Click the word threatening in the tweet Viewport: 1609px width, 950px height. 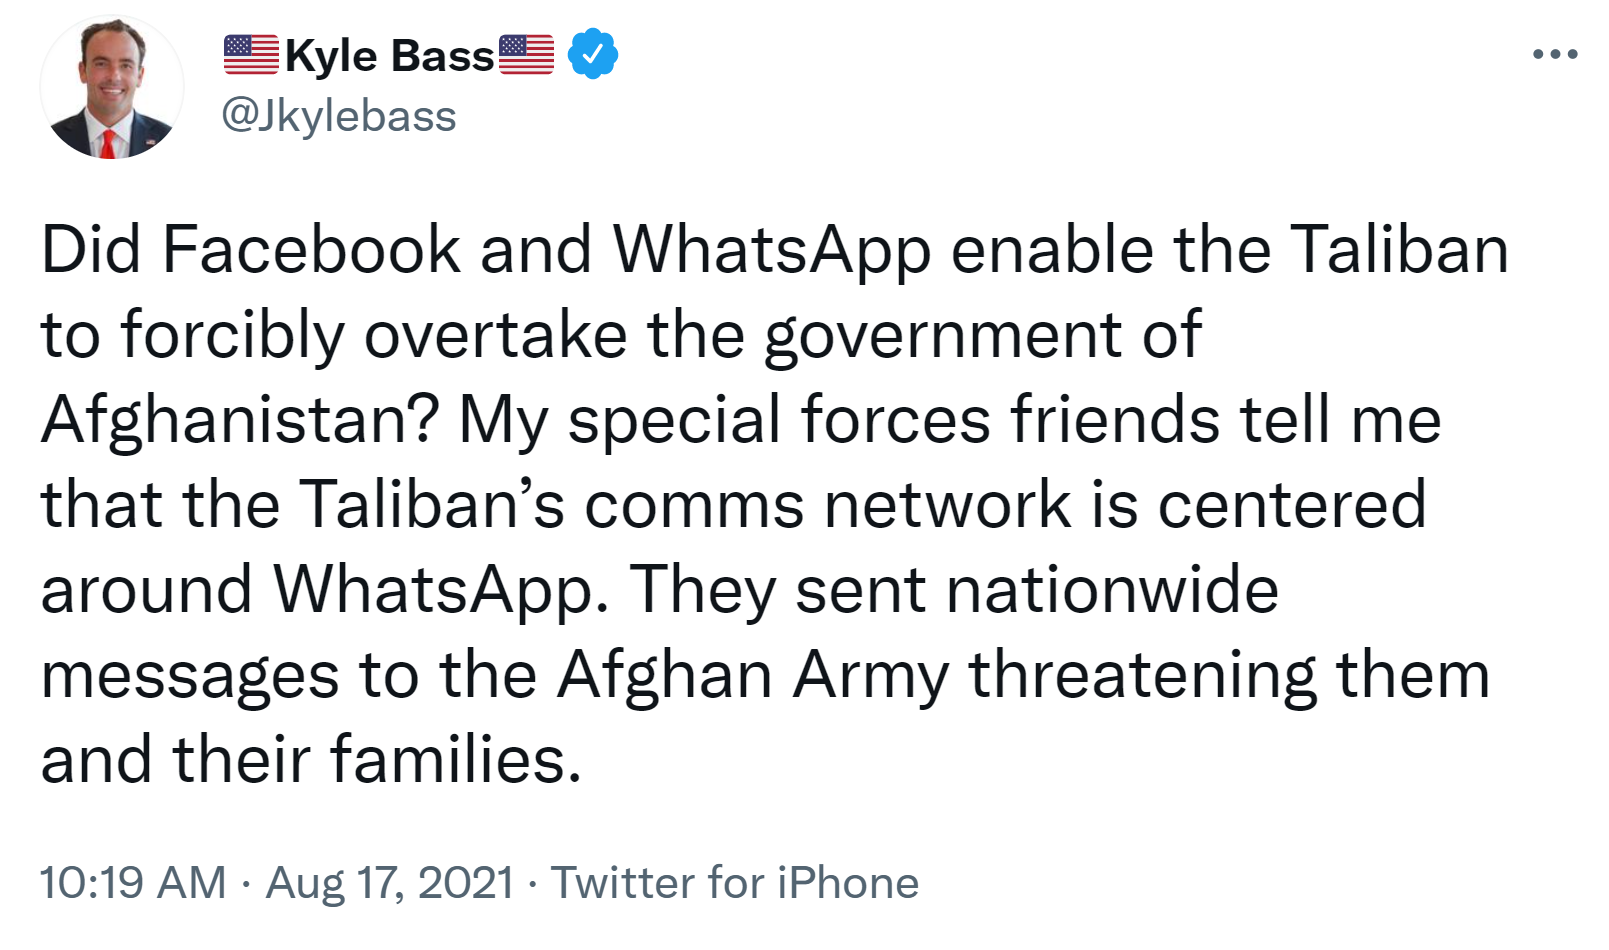[1142, 674]
